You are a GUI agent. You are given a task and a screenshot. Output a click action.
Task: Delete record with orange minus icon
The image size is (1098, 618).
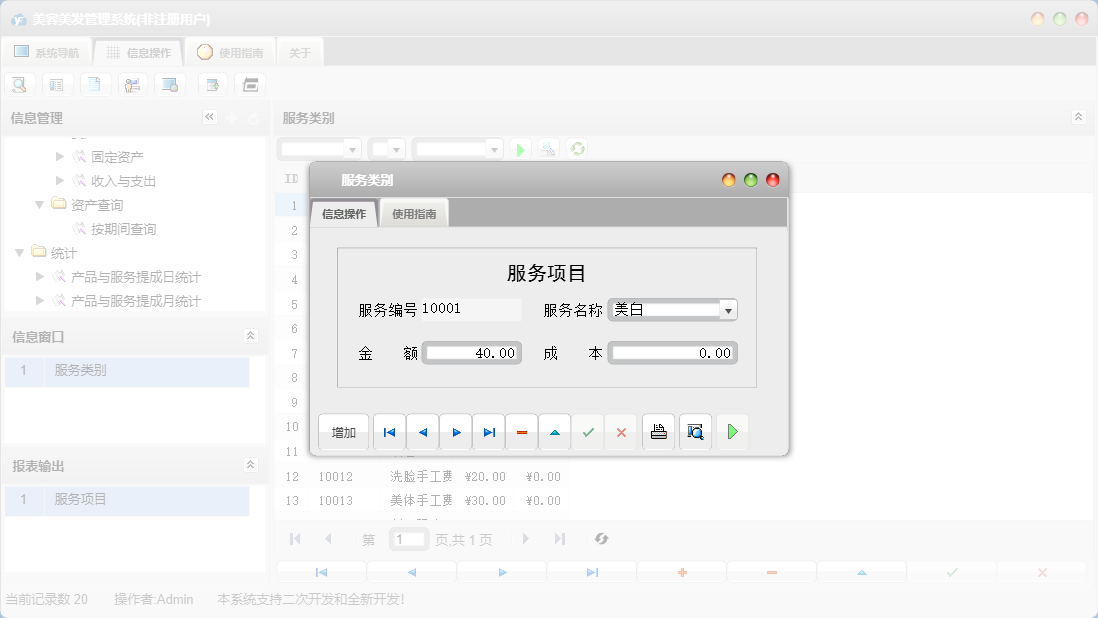(522, 432)
